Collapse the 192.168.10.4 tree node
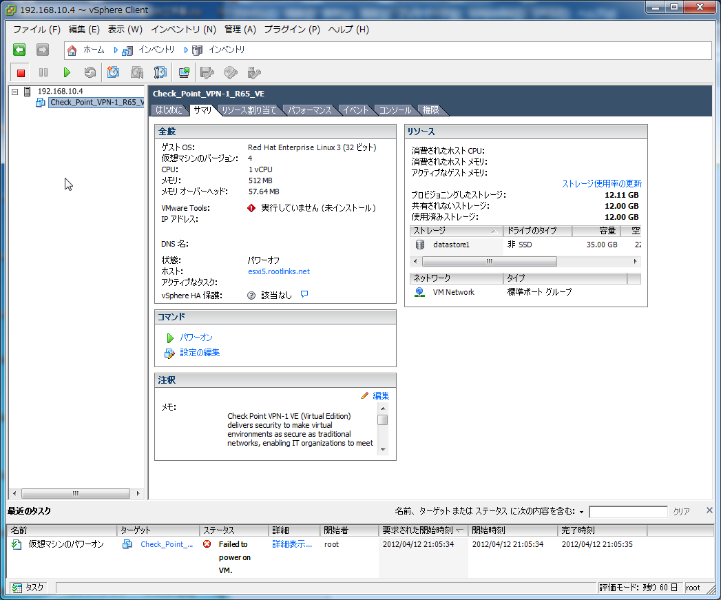The image size is (721, 600). click(x=15, y=92)
